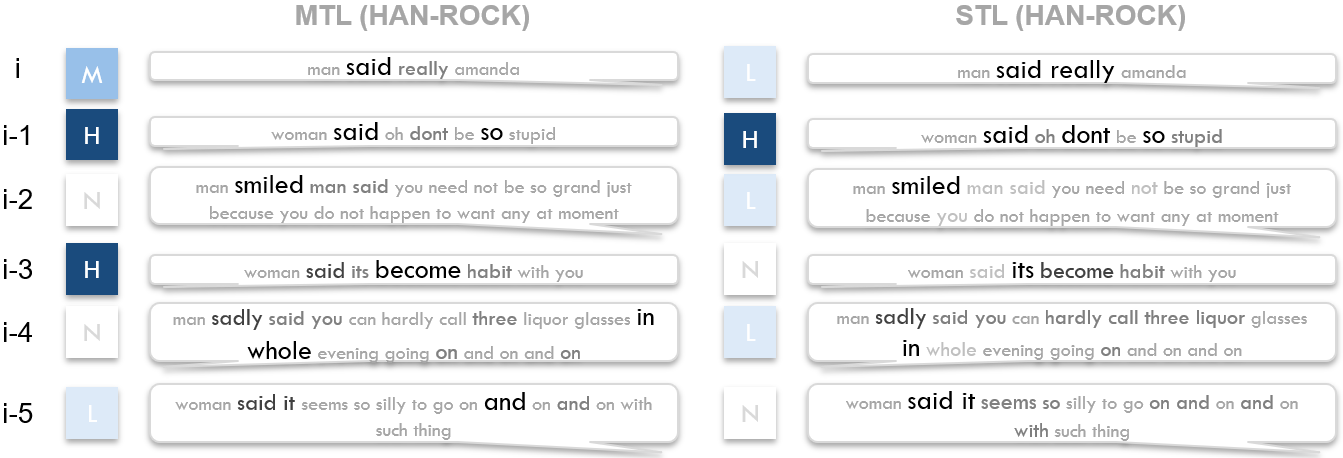
Task: Click the MTL (HAN-ROCK) heading
Action: (x=412, y=16)
